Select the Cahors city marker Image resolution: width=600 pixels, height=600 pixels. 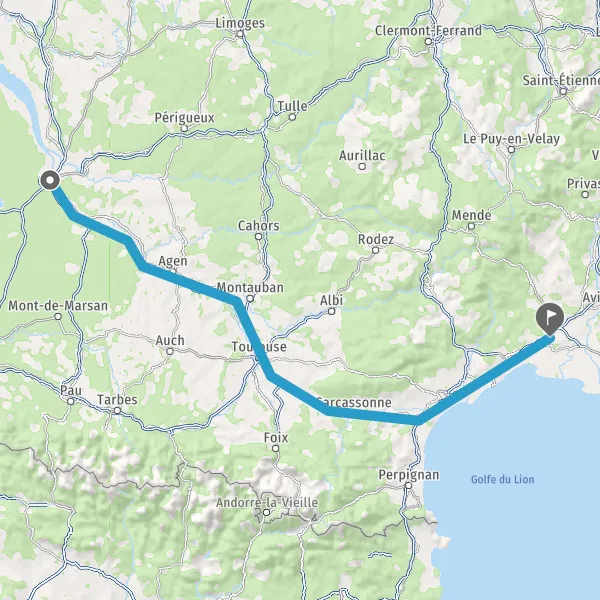tap(259, 236)
